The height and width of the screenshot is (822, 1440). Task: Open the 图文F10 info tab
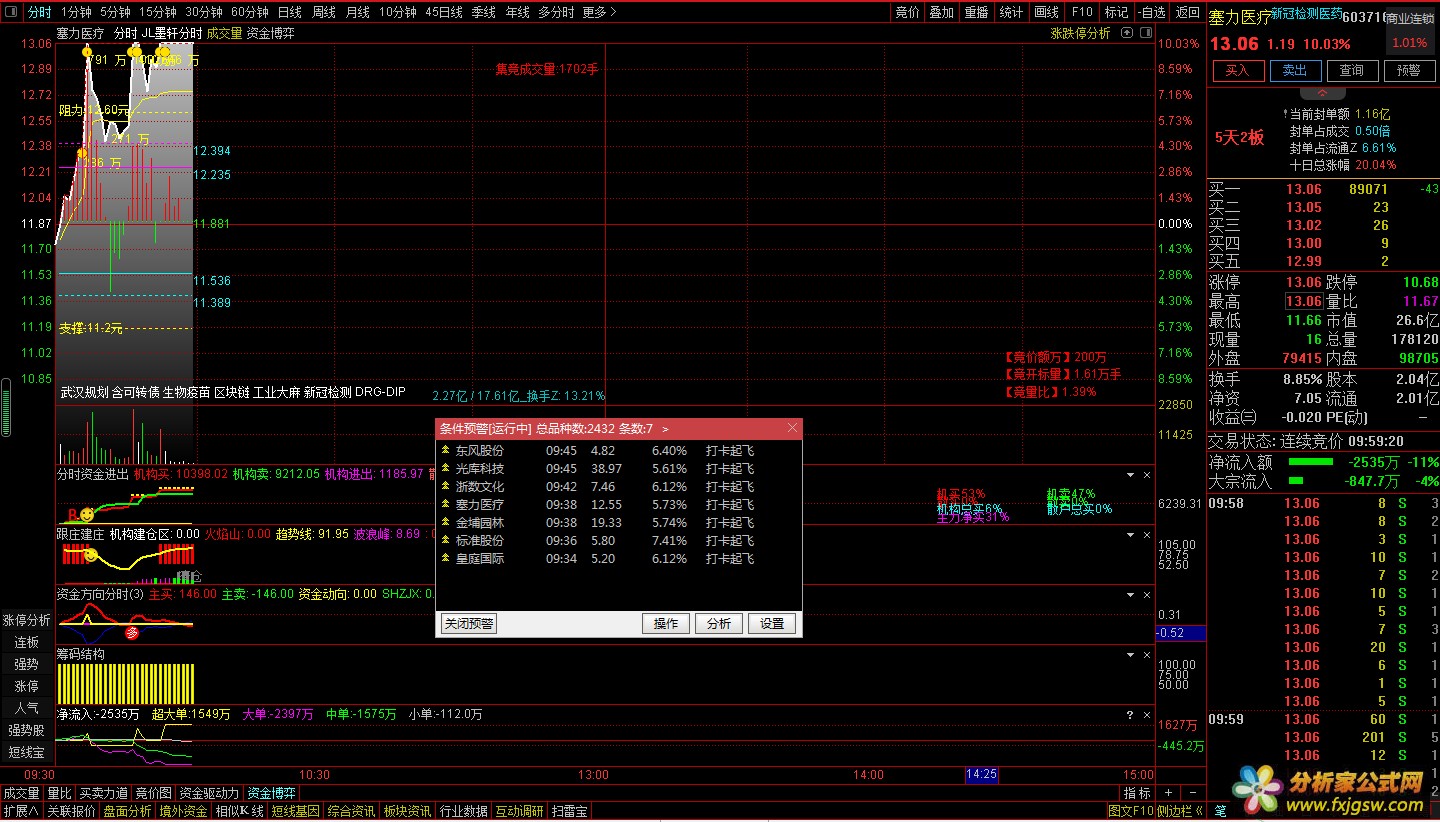1131,811
